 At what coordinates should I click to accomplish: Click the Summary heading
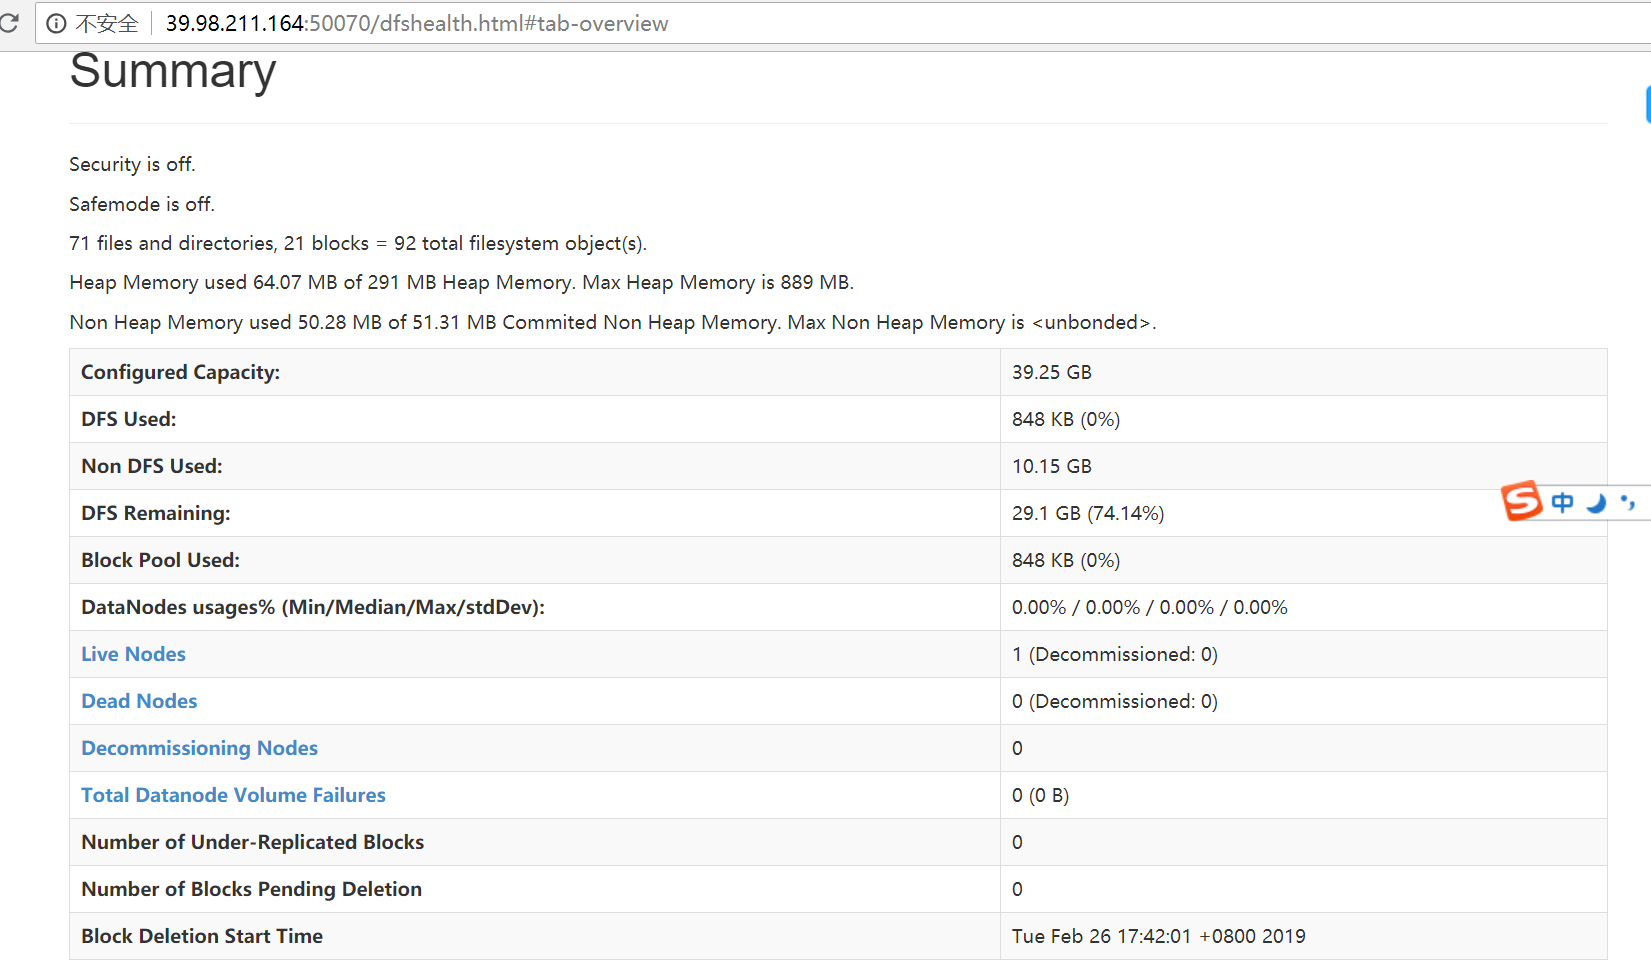tap(173, 71)
